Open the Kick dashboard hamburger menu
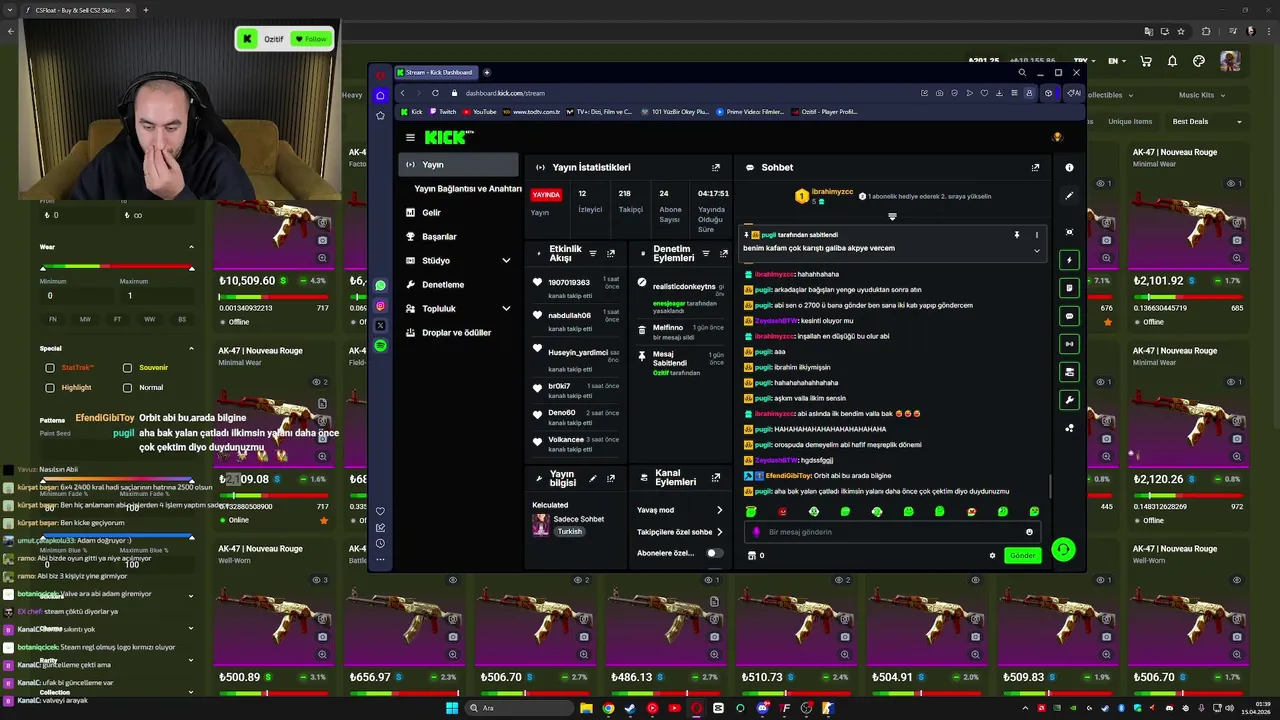The height and width of the screenshot is (720, 1280). click(x=410, y=138)
